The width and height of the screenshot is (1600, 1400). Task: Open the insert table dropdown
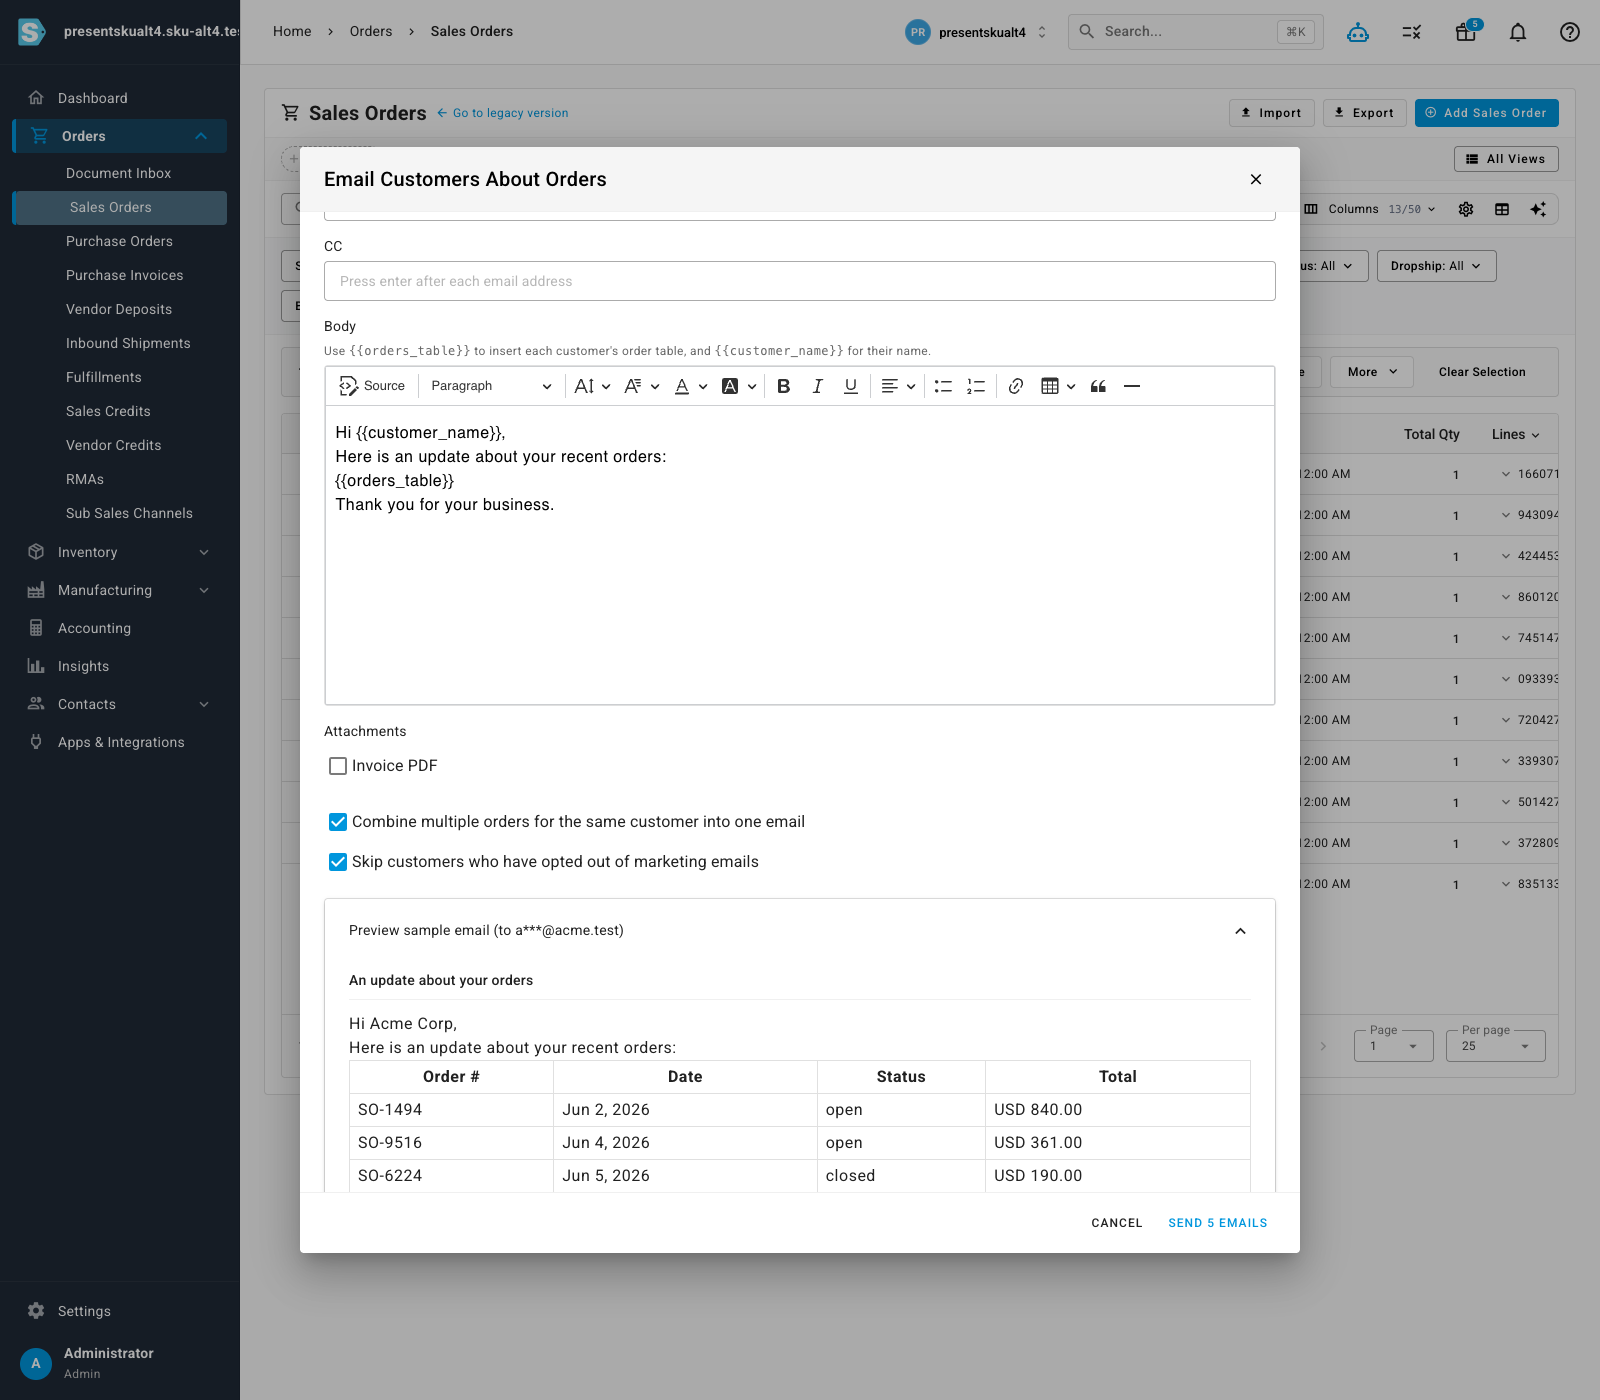(x=1058, y=386)
